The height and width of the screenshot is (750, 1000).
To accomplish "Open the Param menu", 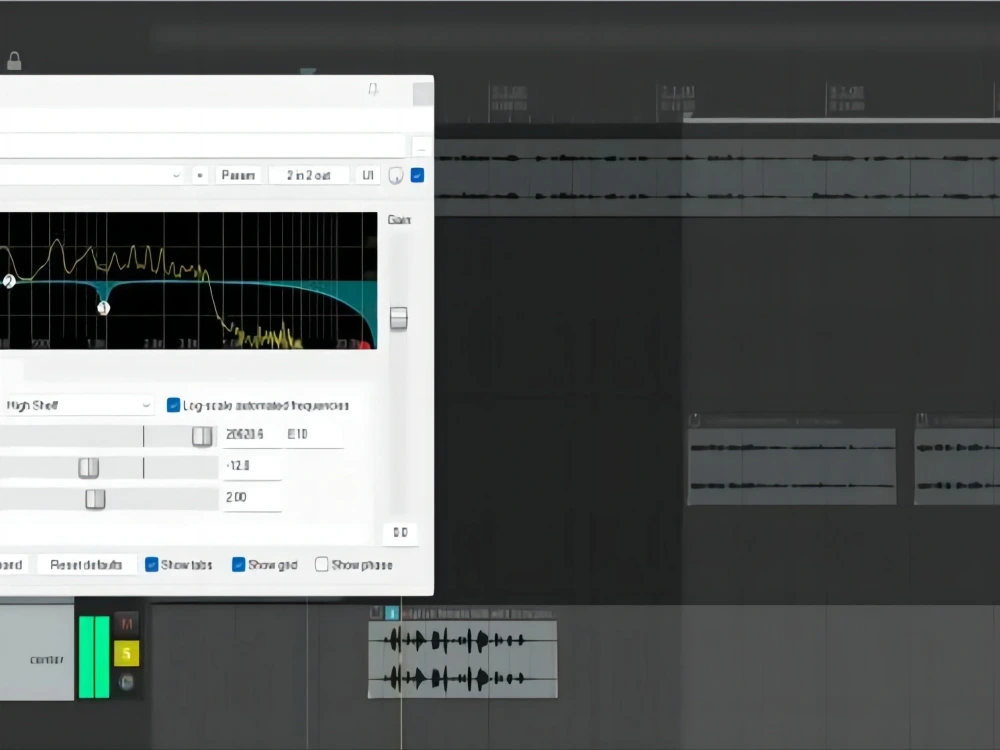I will click(x=238, y=175).
